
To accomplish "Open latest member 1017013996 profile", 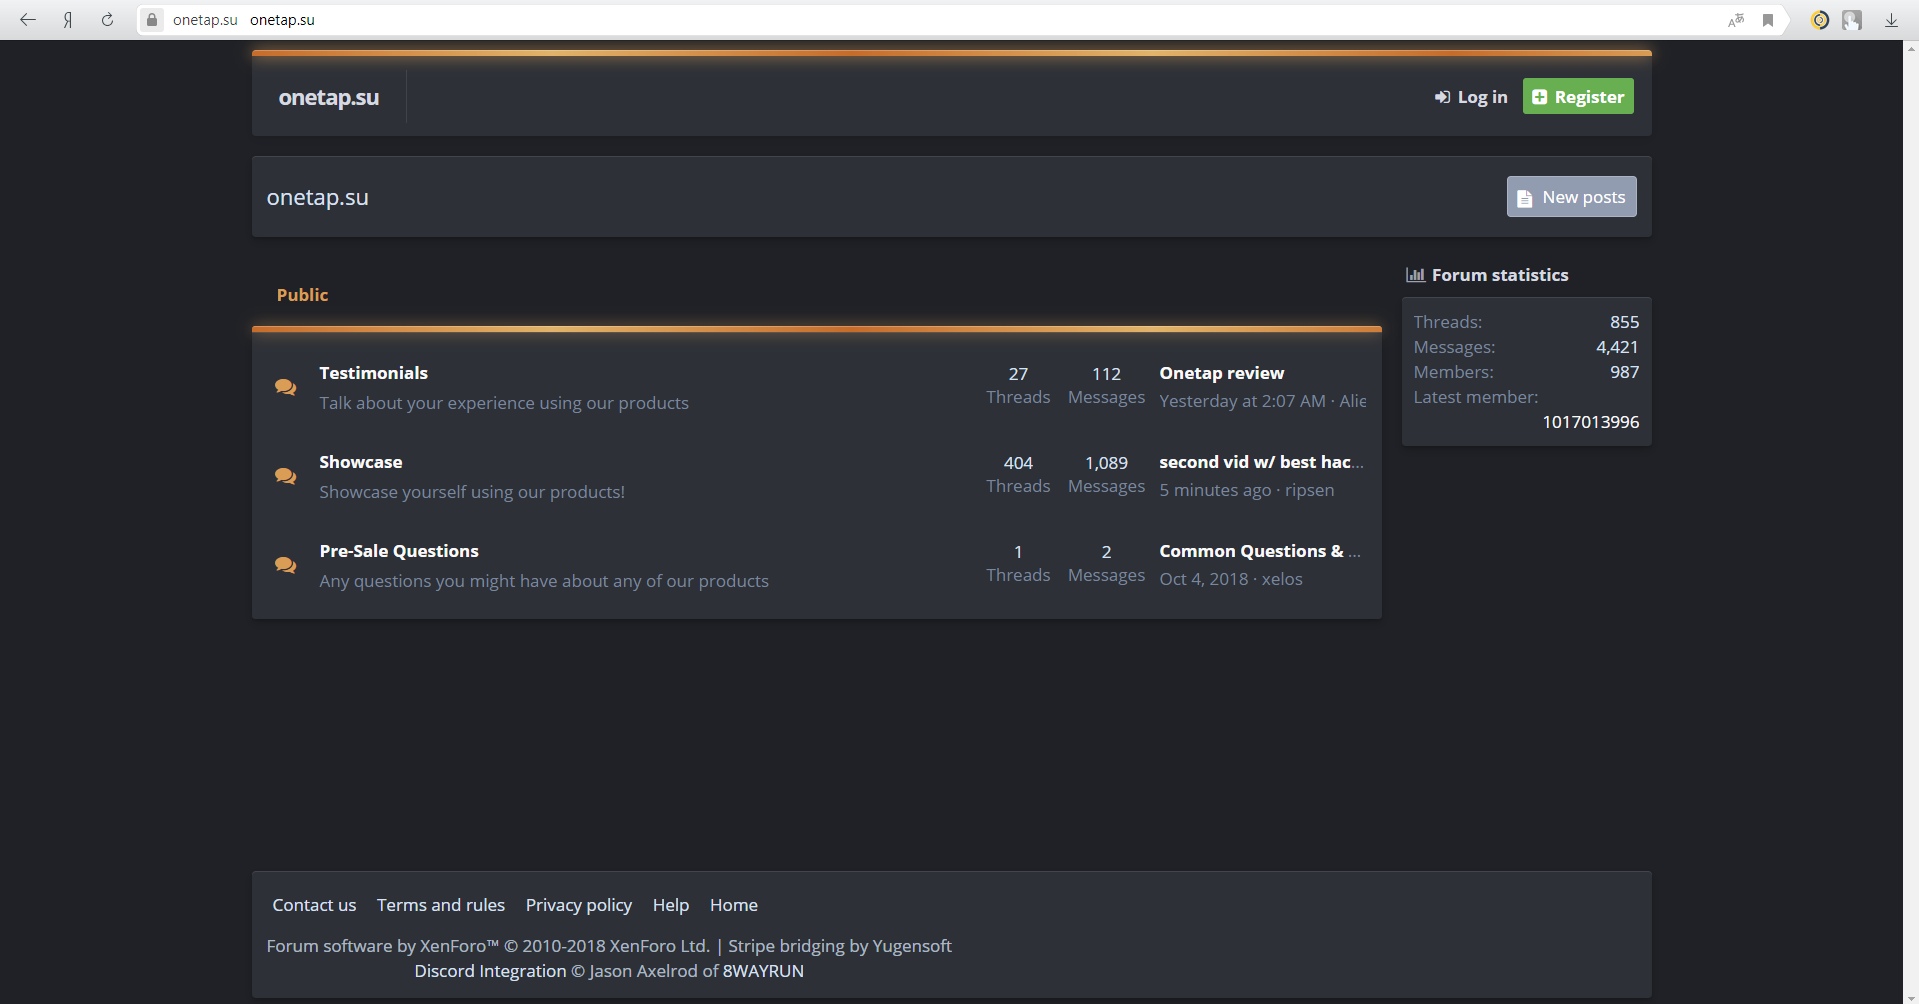I will [x=1591, y=422].
